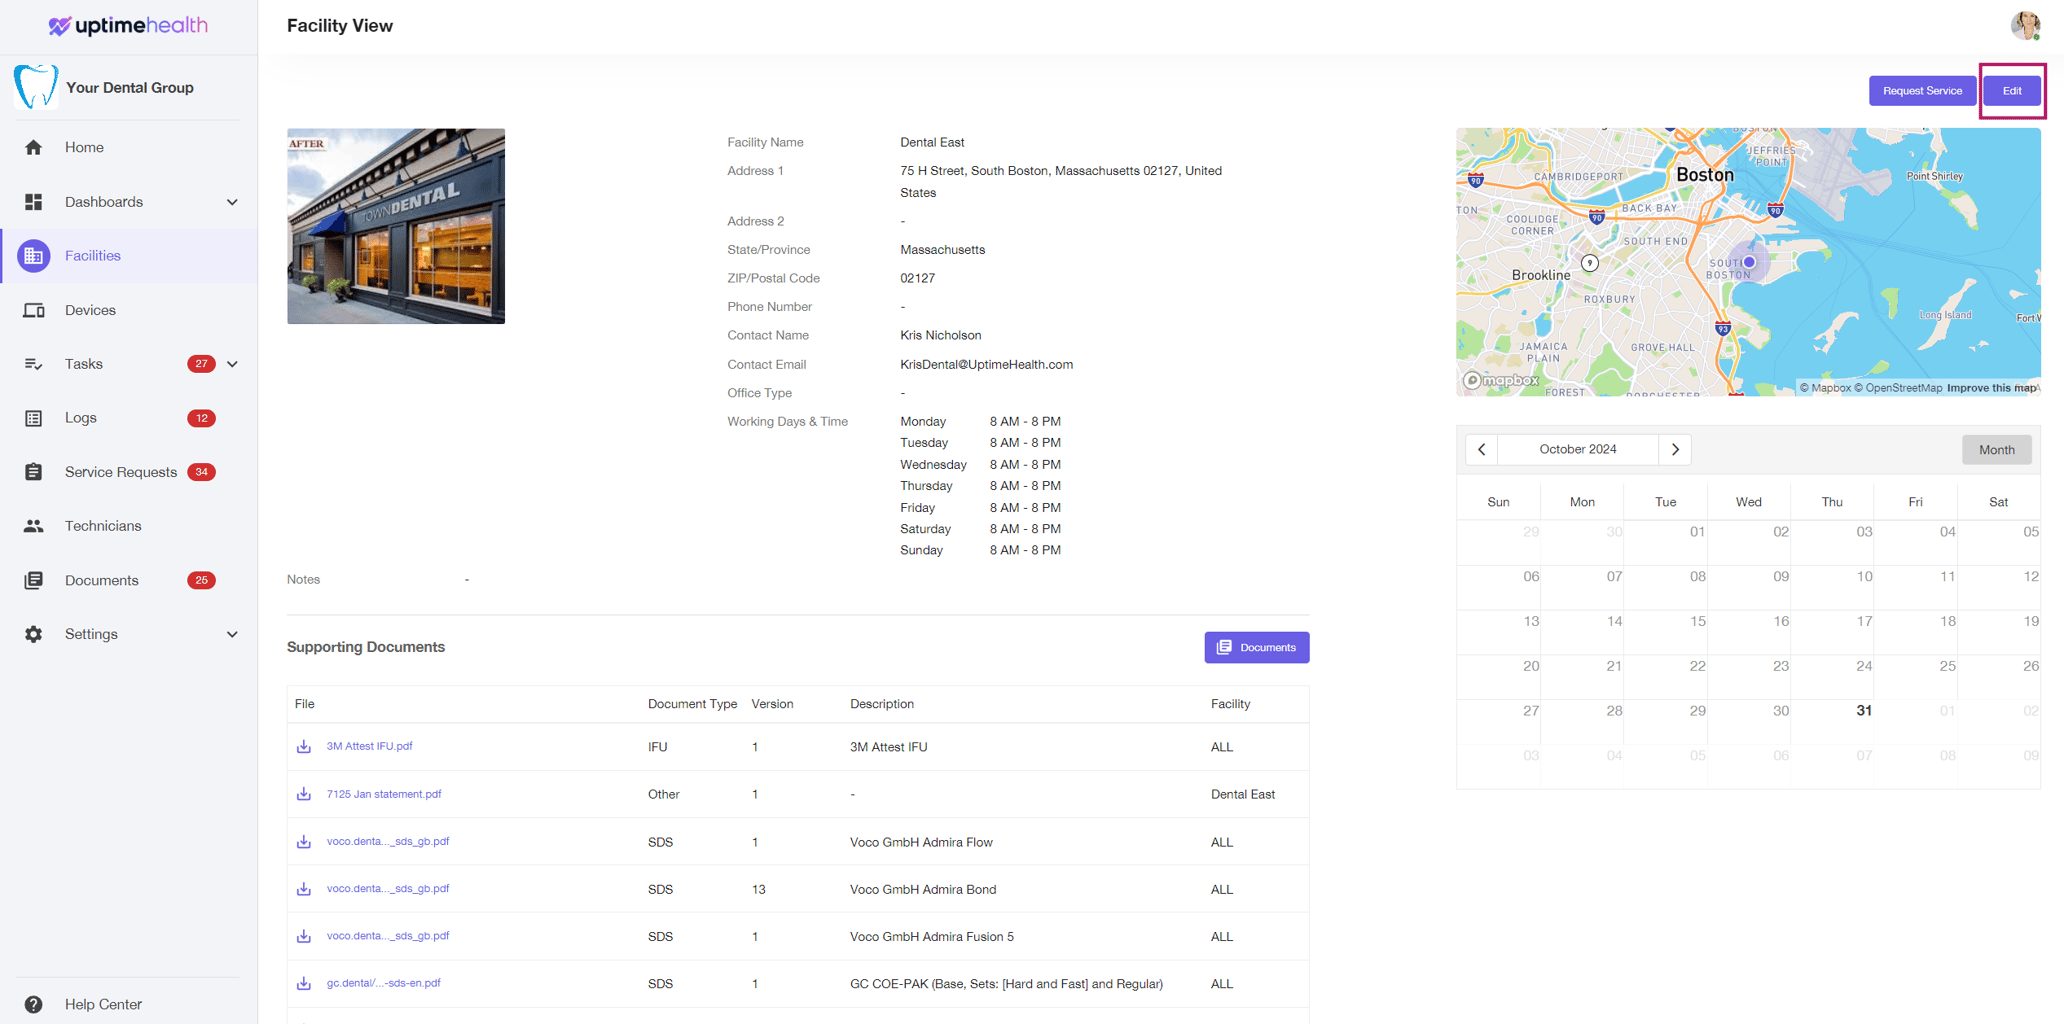Click the Logs list icon in the sidebar
This screenshot has height=1024, width=2064.
33,418
